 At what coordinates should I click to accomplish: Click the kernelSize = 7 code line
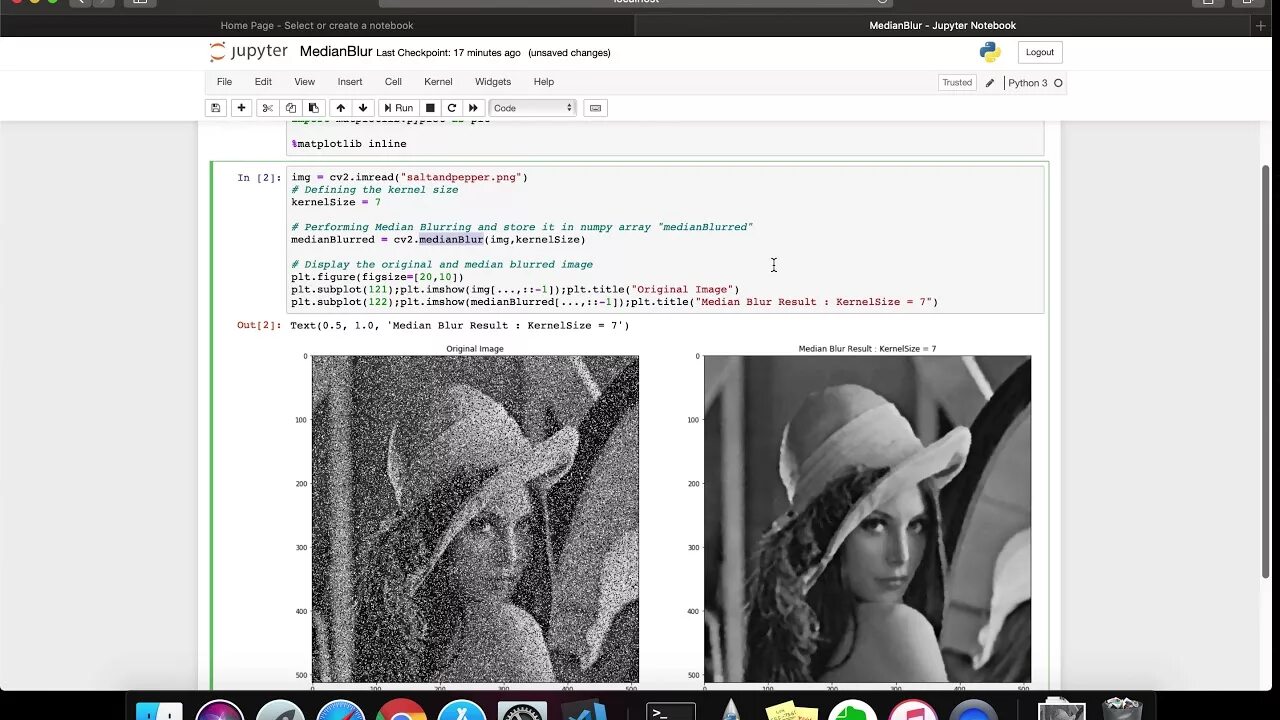coord(336,202)
